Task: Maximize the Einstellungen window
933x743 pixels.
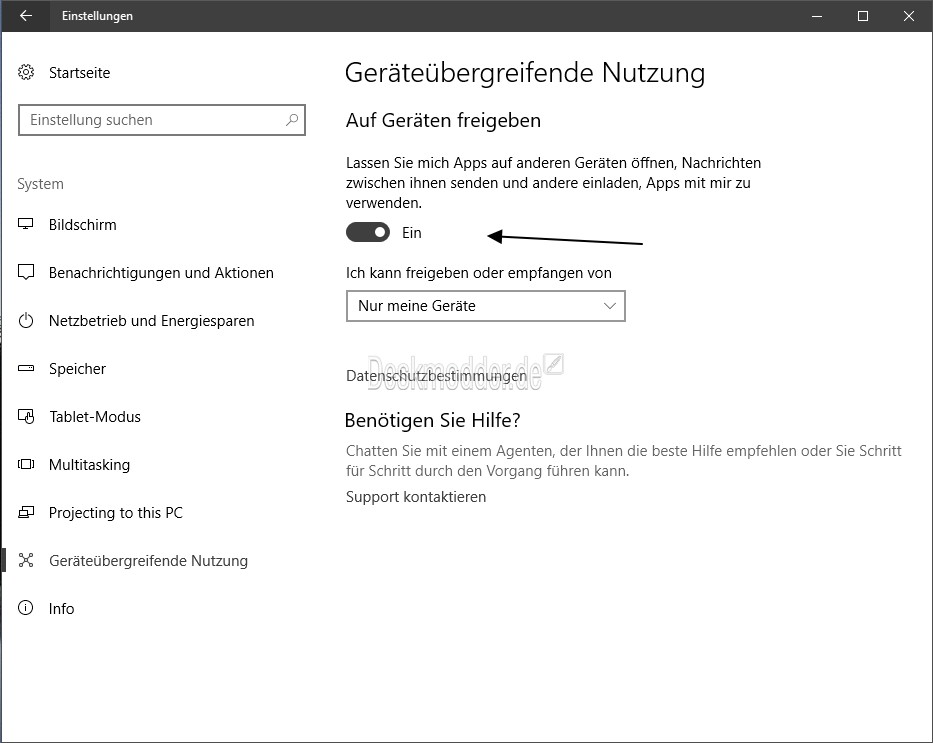Action: pos(863,16)
